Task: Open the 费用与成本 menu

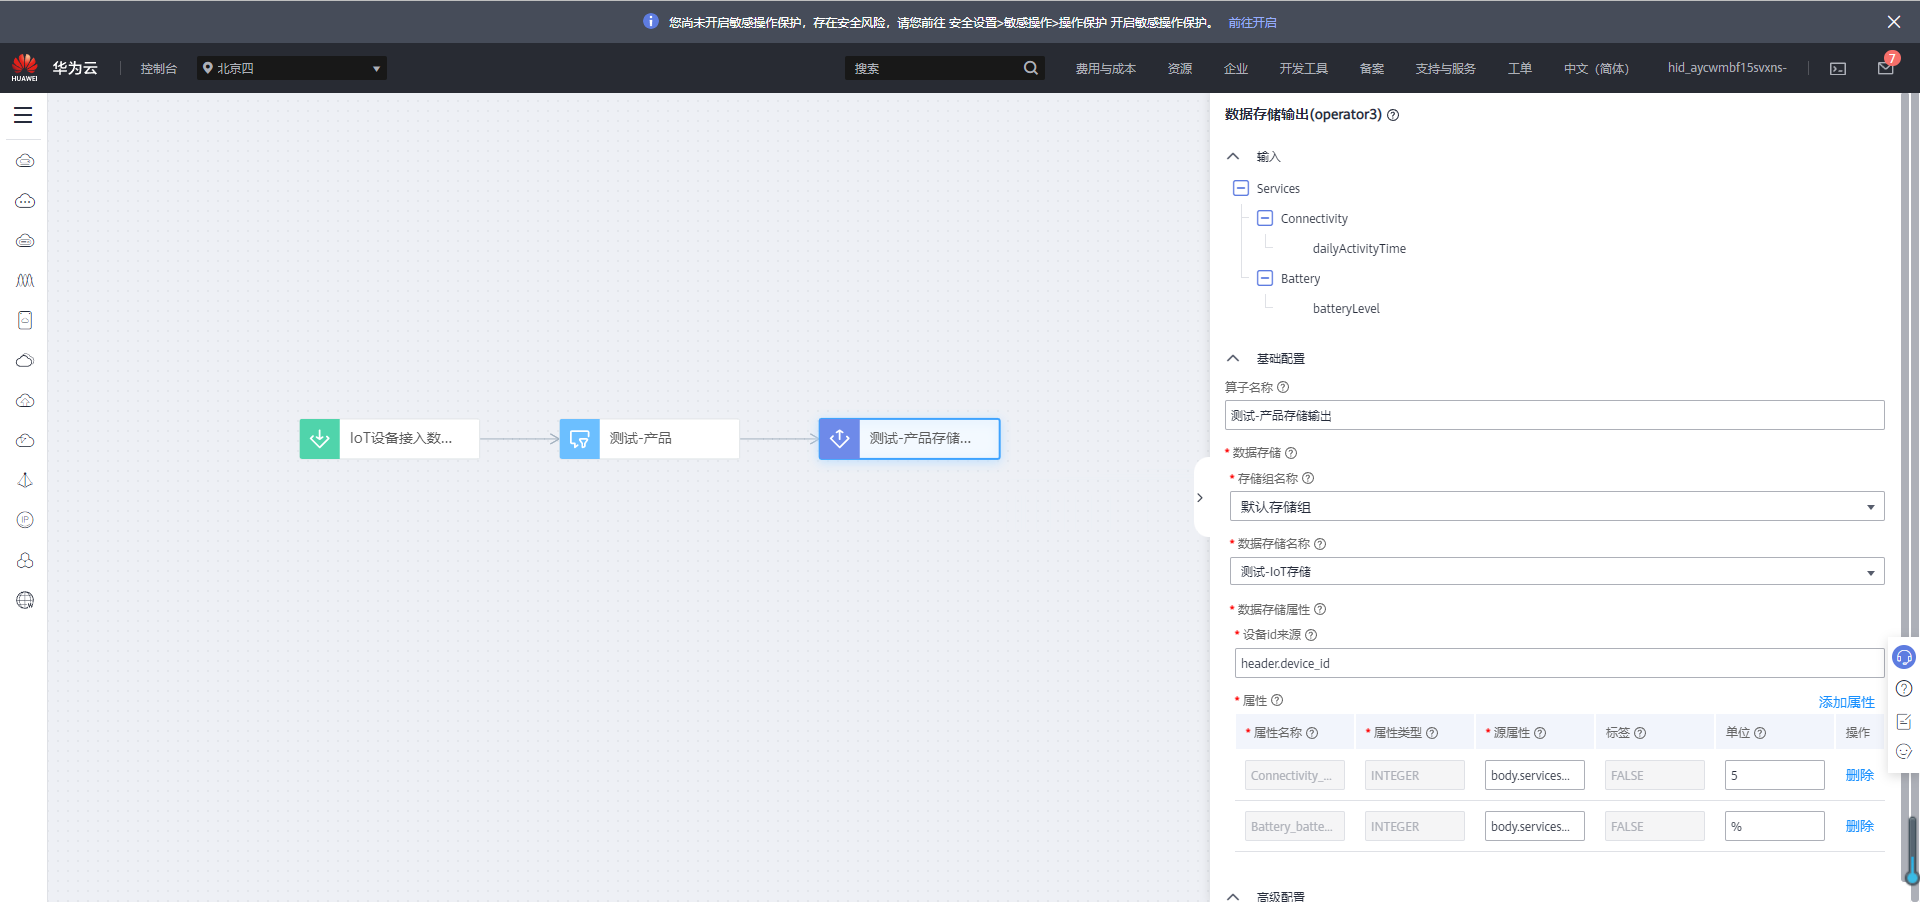Action: [x=1105, y=68]
